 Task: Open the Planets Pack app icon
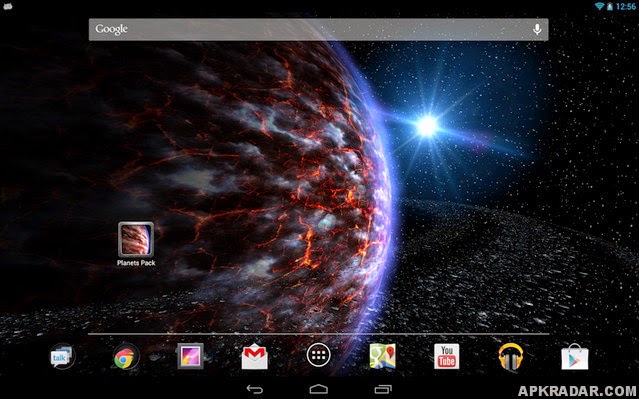136,240
